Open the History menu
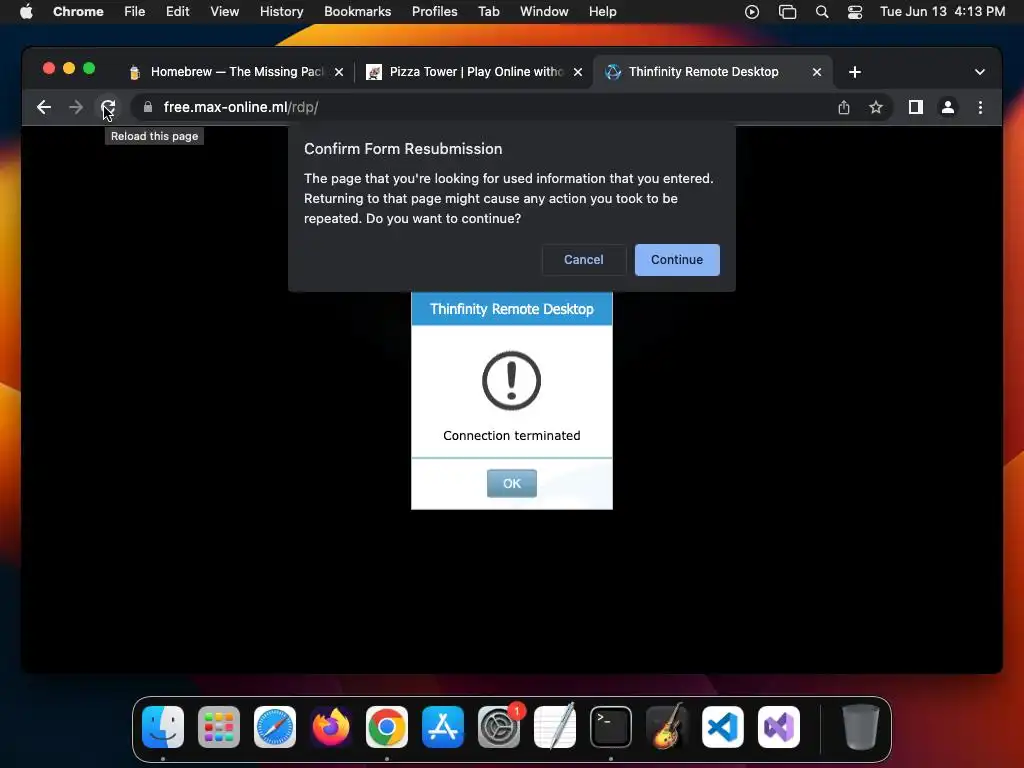Viewport: 1024px width, 768px height. (281, 12)
